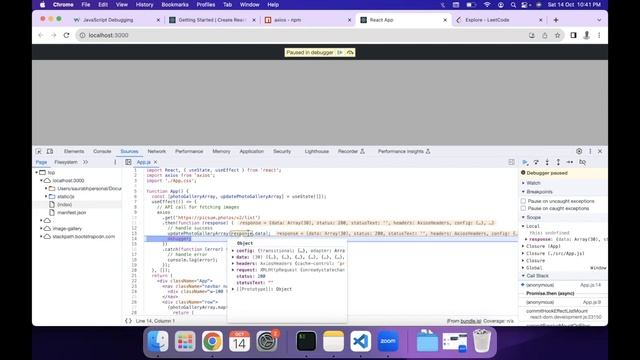Toggle the navigator sidebar icon beside App.js
This screenshot has height=360, width=640.
point(128,162)
